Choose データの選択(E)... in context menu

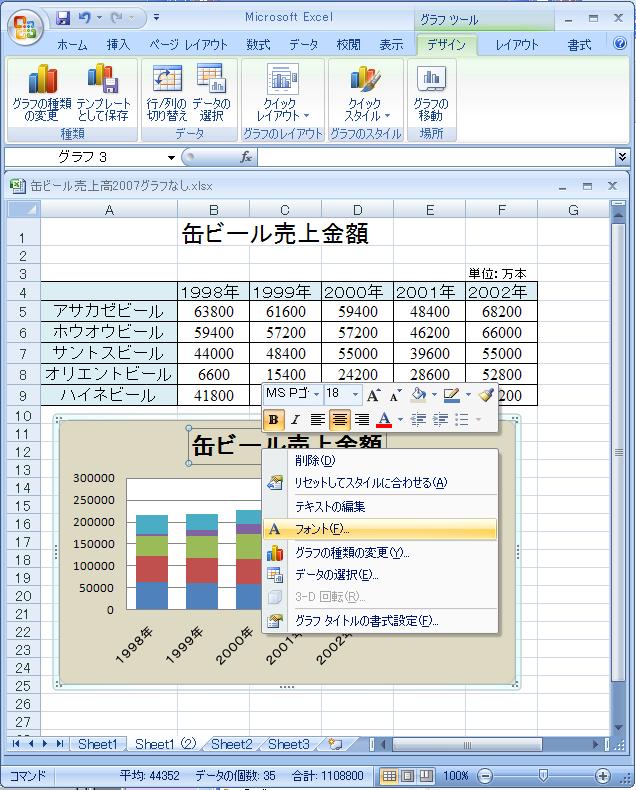click(x=379, y=575)
